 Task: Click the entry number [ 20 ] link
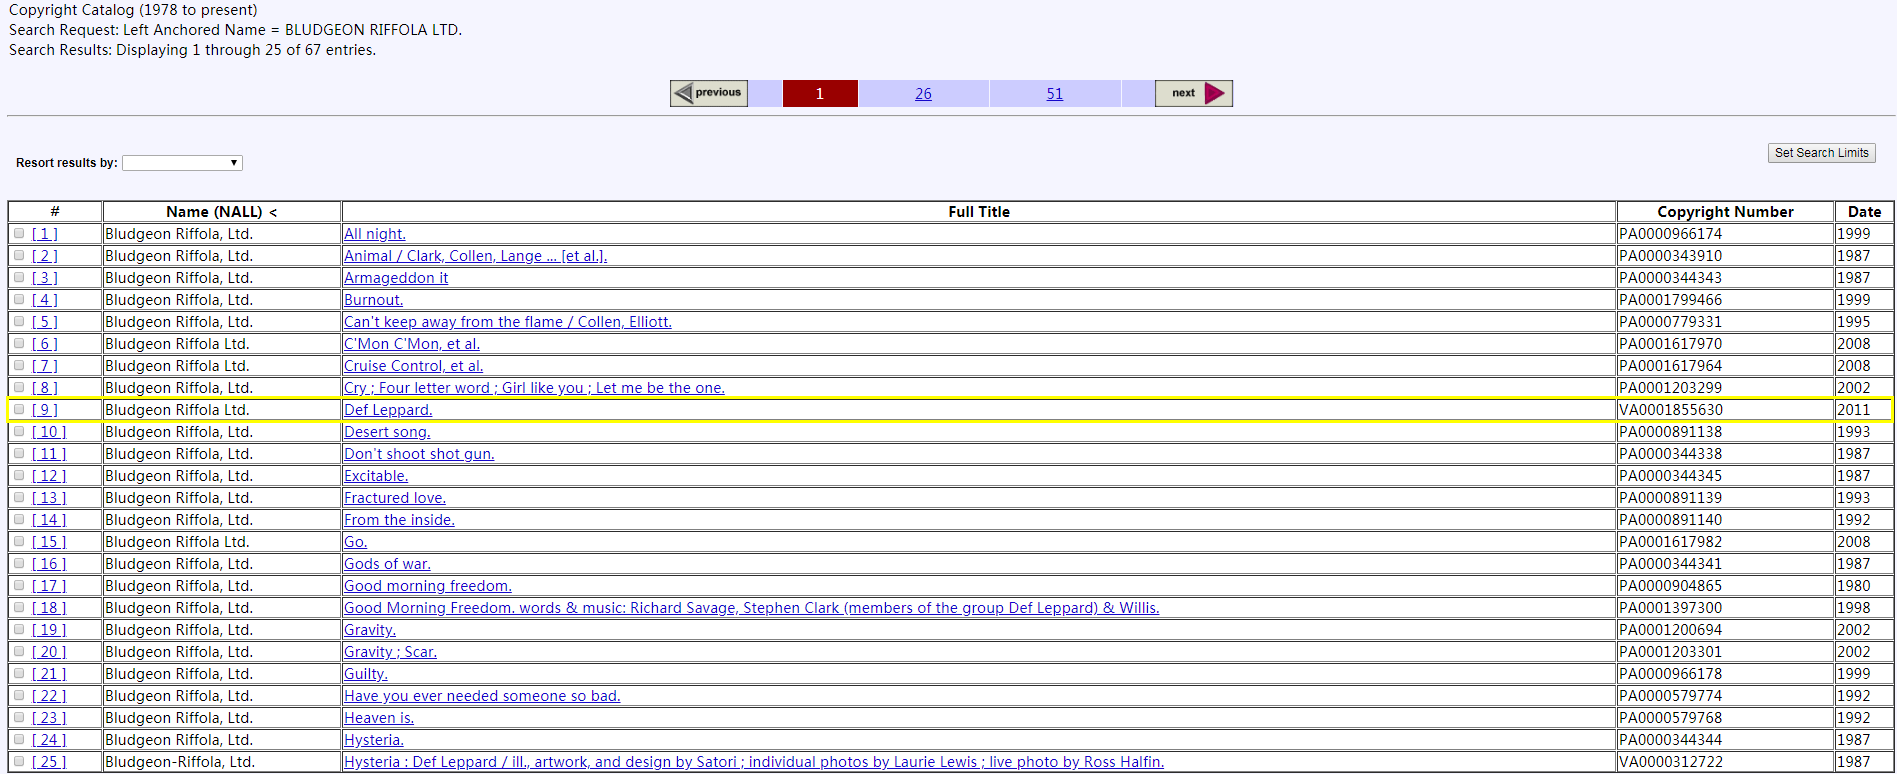(x=49, y=652)
